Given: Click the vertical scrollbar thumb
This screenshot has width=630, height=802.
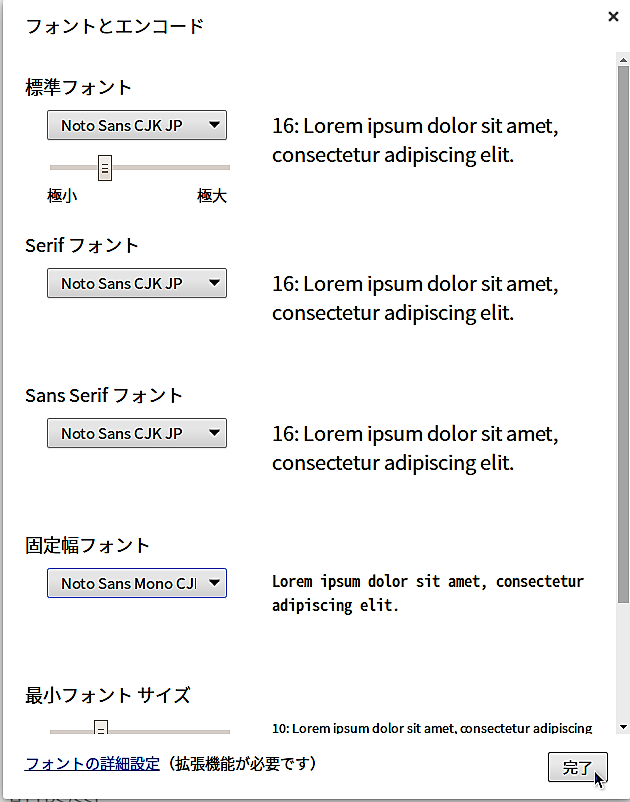Looking at the screenshot, I should coord(623,334).
